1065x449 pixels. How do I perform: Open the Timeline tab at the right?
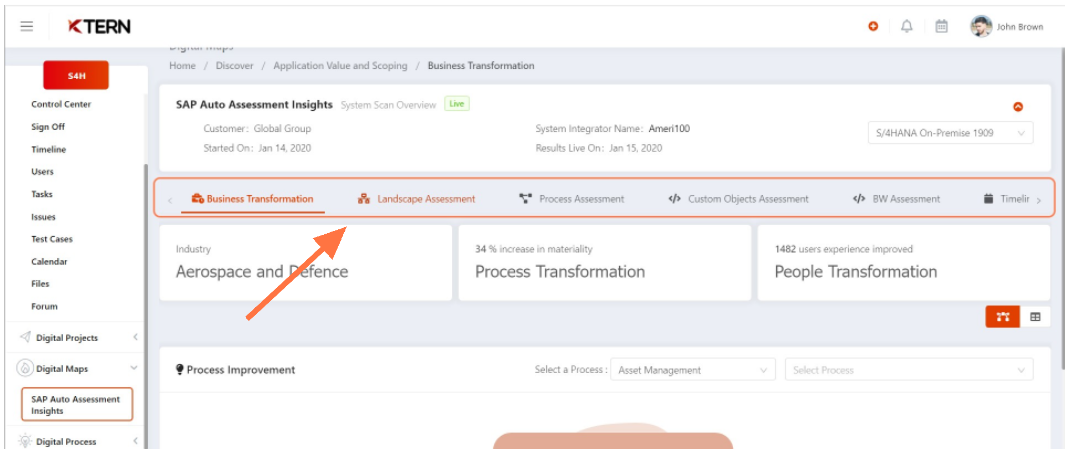point(1007,199)
